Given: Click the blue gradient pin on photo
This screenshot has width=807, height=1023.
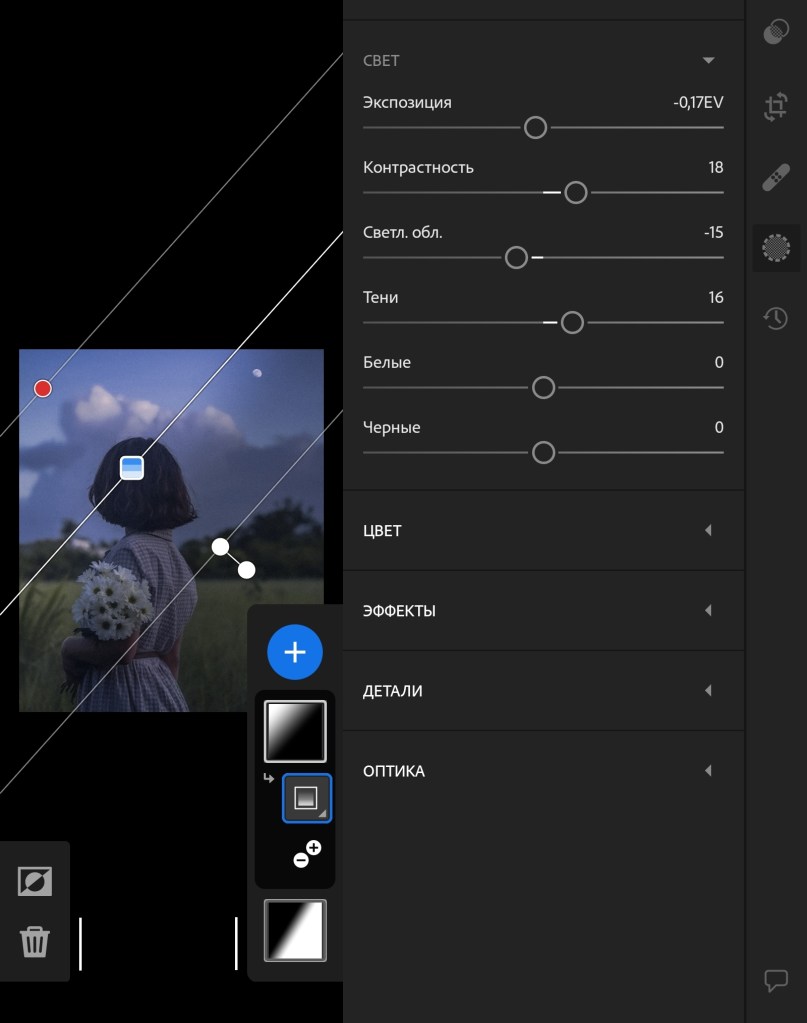Looking at the screenshot, I should tap(132, 467).
